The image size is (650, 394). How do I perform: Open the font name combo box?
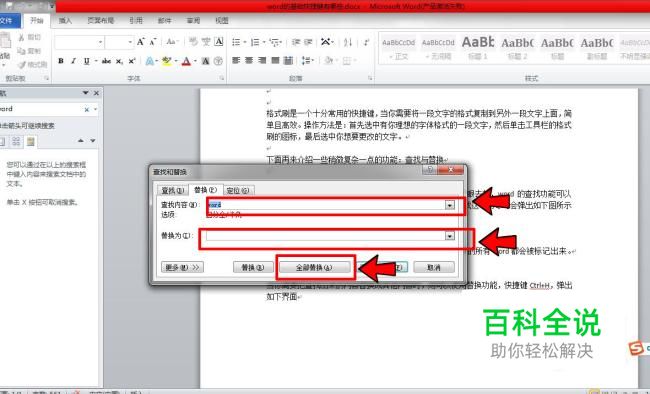click(79, 42)
